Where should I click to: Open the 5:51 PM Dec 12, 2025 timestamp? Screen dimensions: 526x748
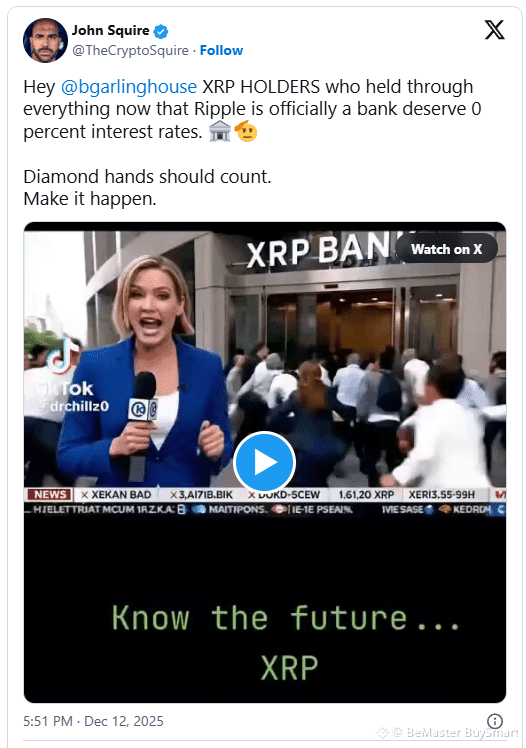tap(93, 721)
